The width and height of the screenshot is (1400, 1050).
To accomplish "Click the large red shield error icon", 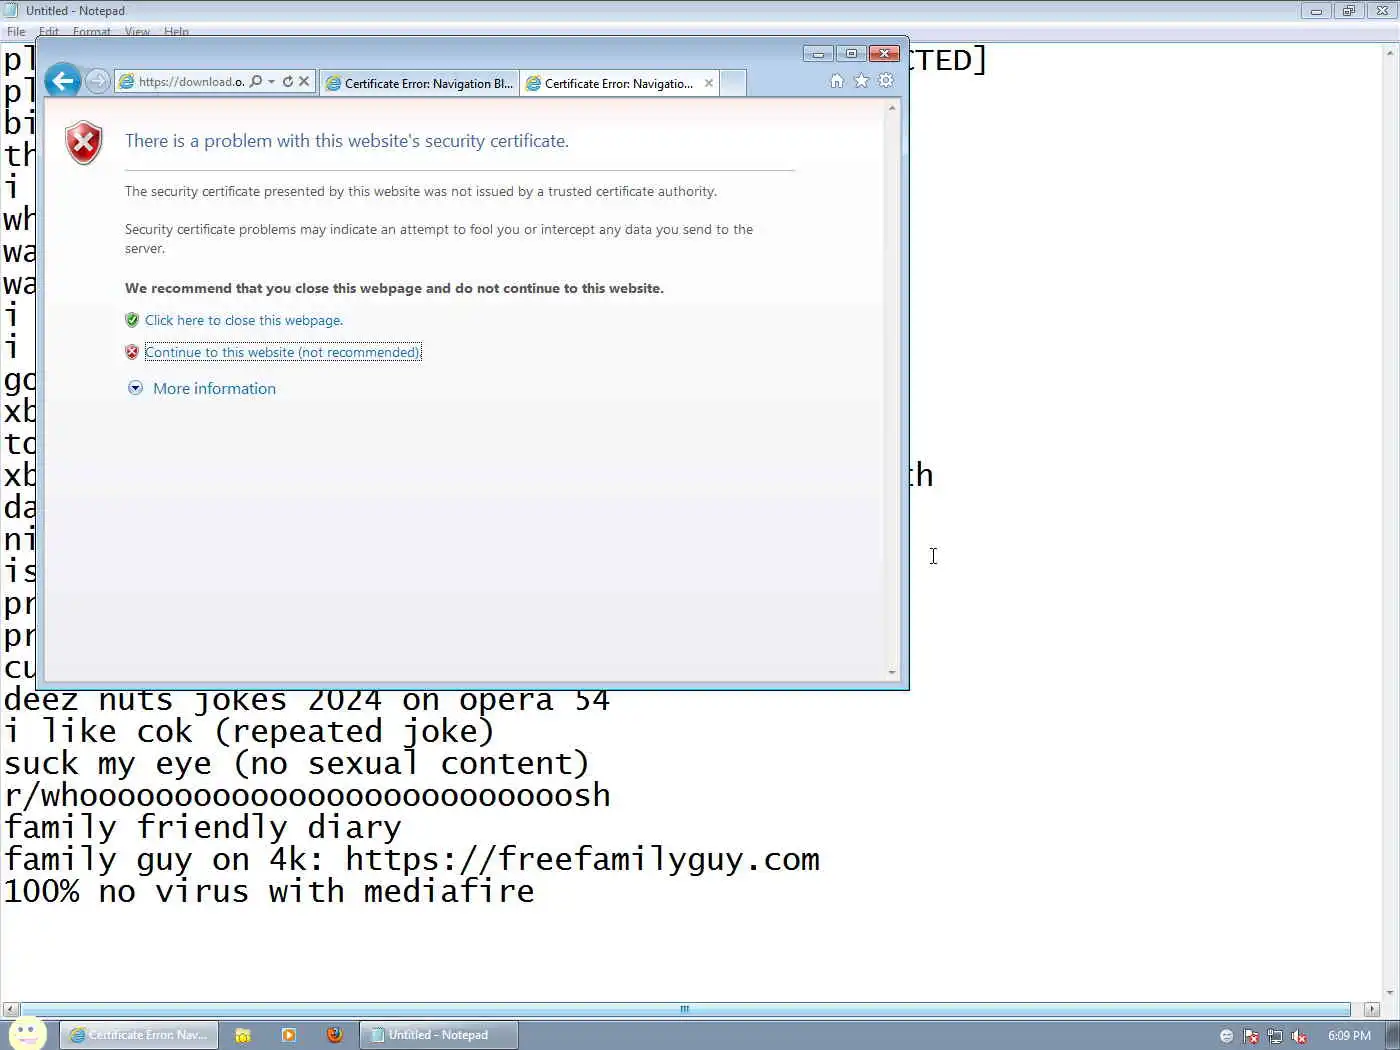I will click(84, 143).
